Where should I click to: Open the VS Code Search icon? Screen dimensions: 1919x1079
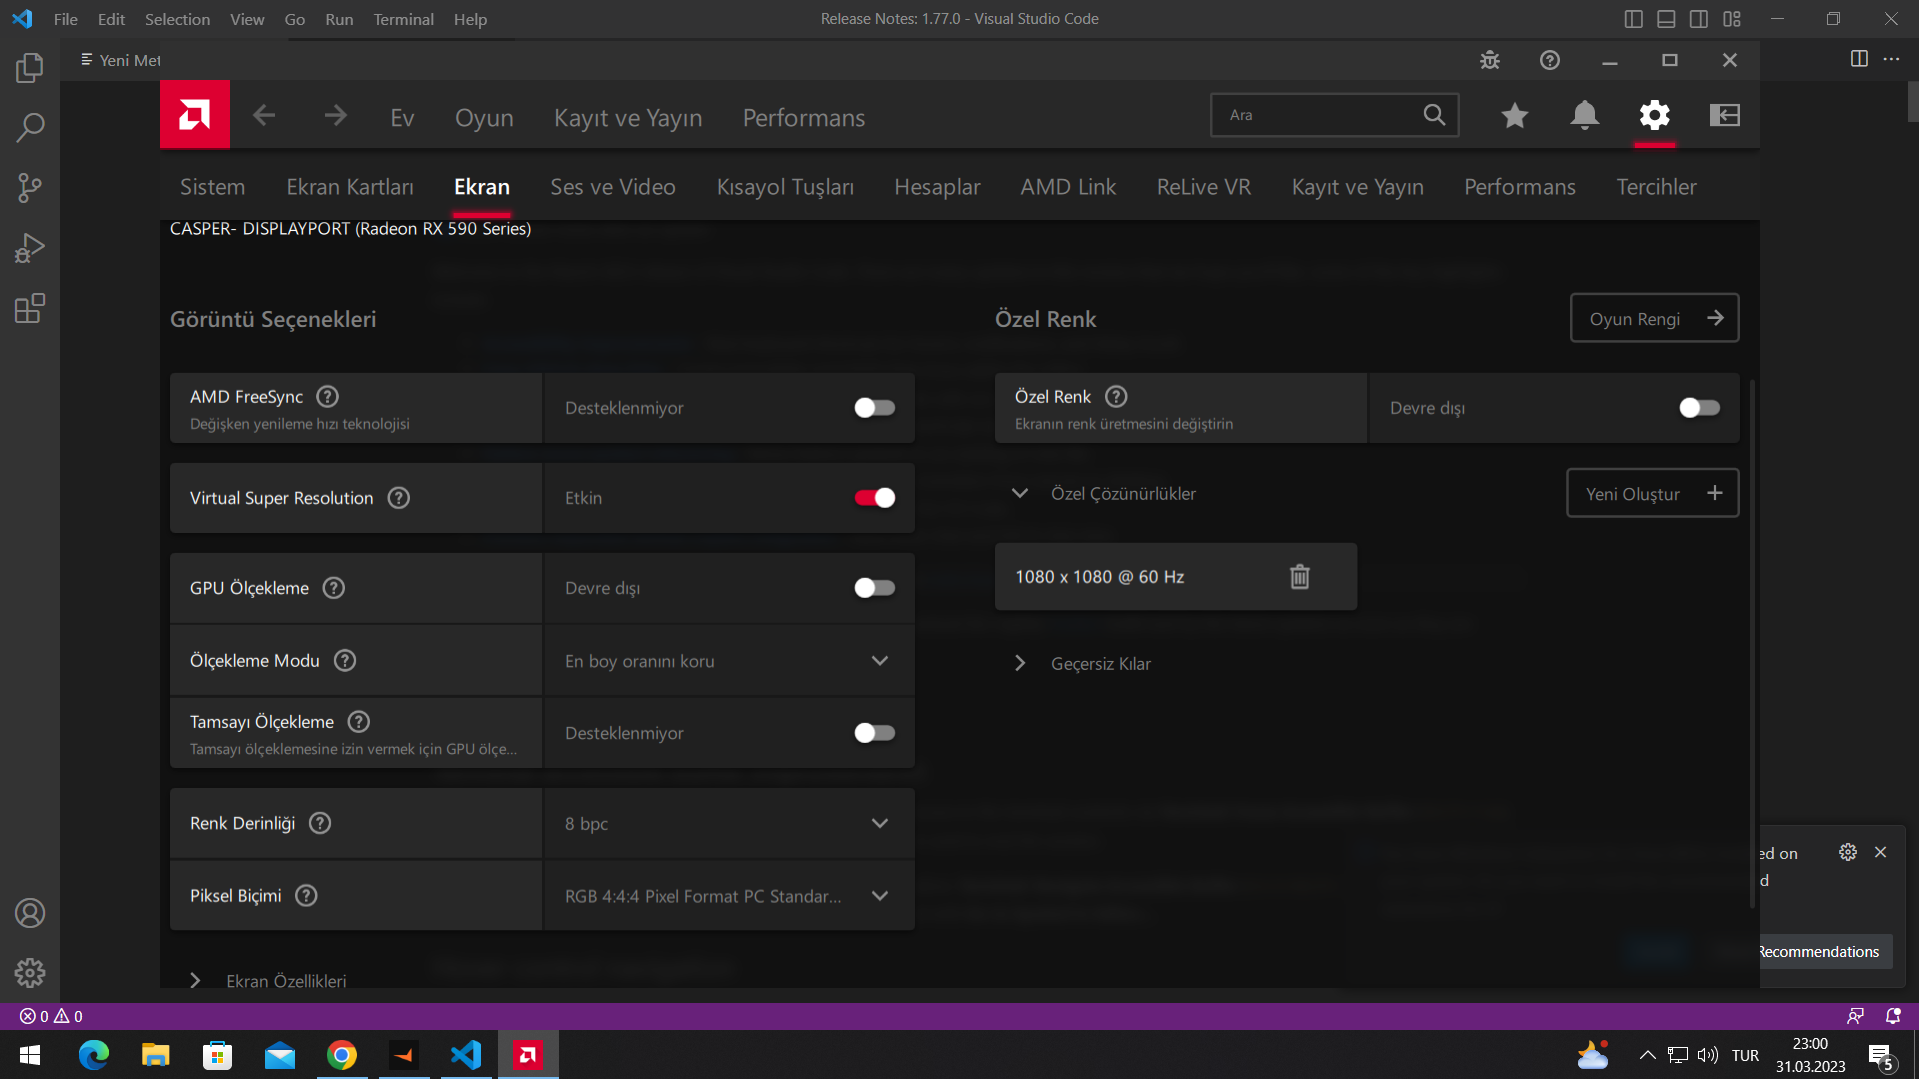tap(30, 128)
